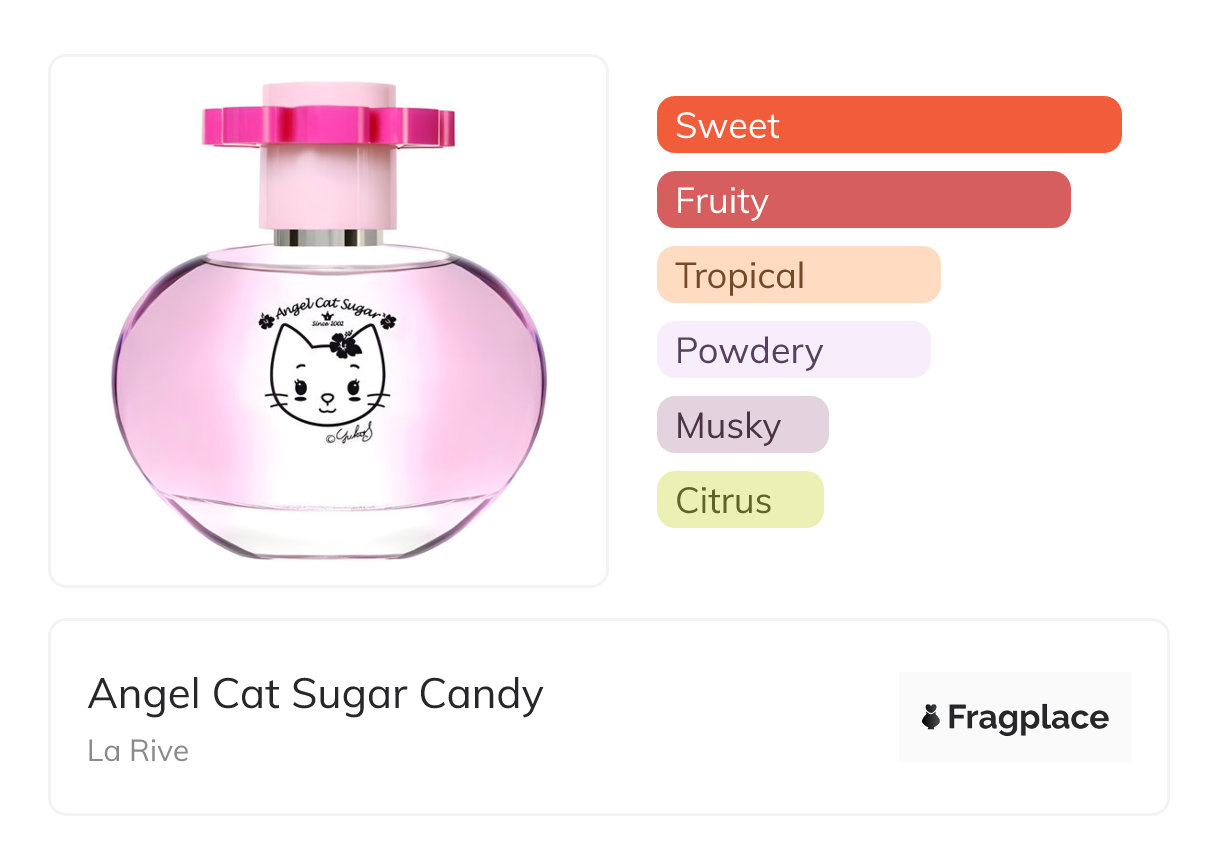
Task: Pick the Musky accord bar
Action: [742, 425]
